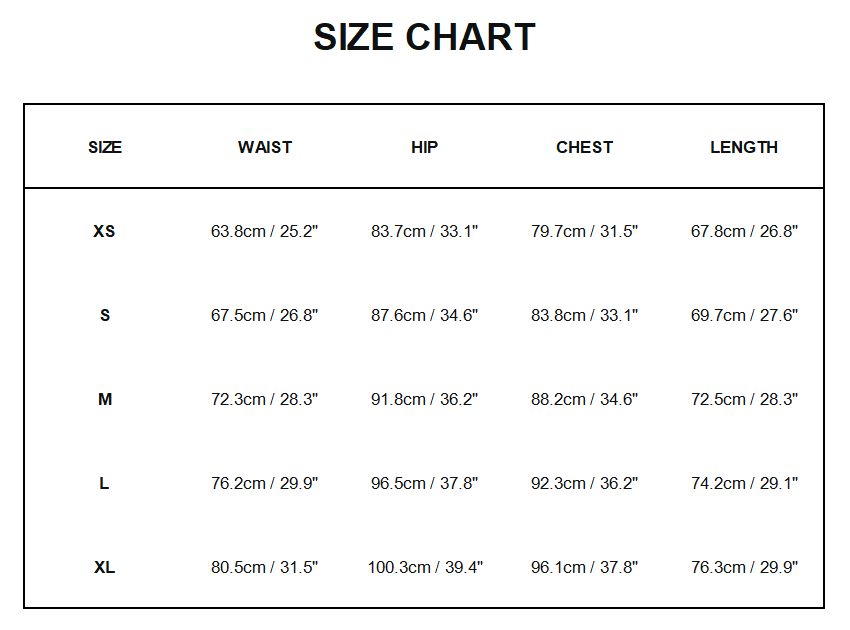Viewport: 850px width, 630px height.
Task: Click the WAIST column header
Action: (x=265, y=147)
